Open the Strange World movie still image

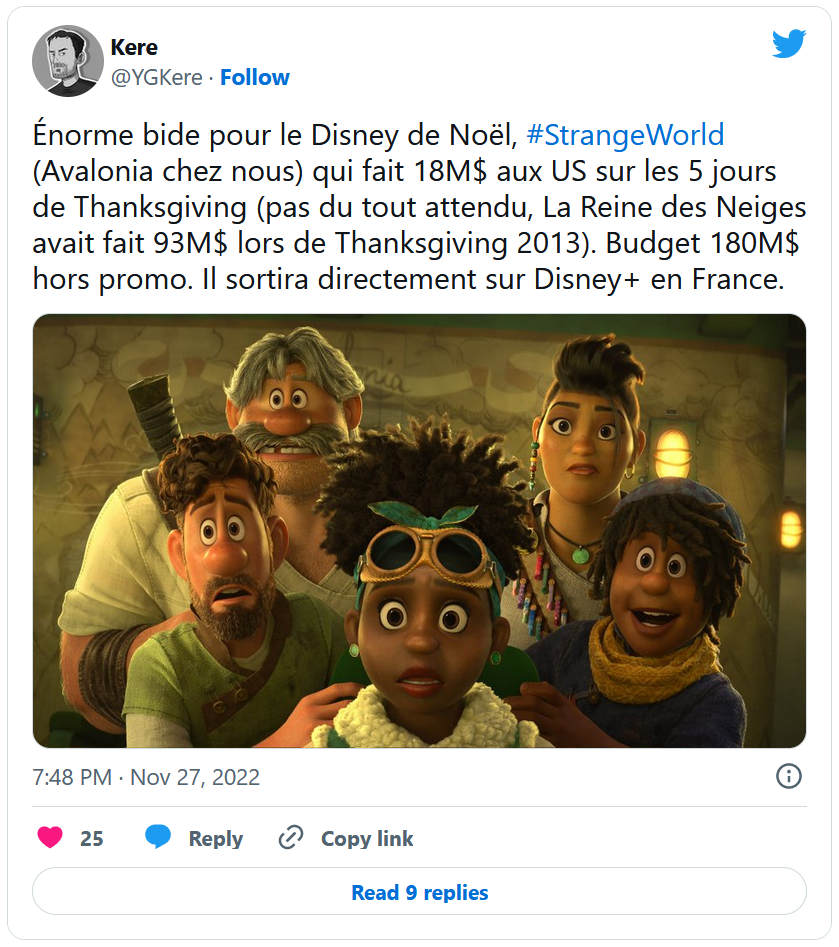[419, 531]
